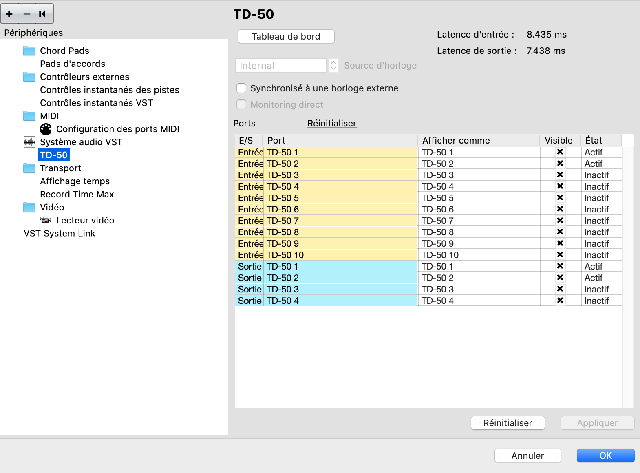Click the output latency value 7.438 ms

pos(546,51)
